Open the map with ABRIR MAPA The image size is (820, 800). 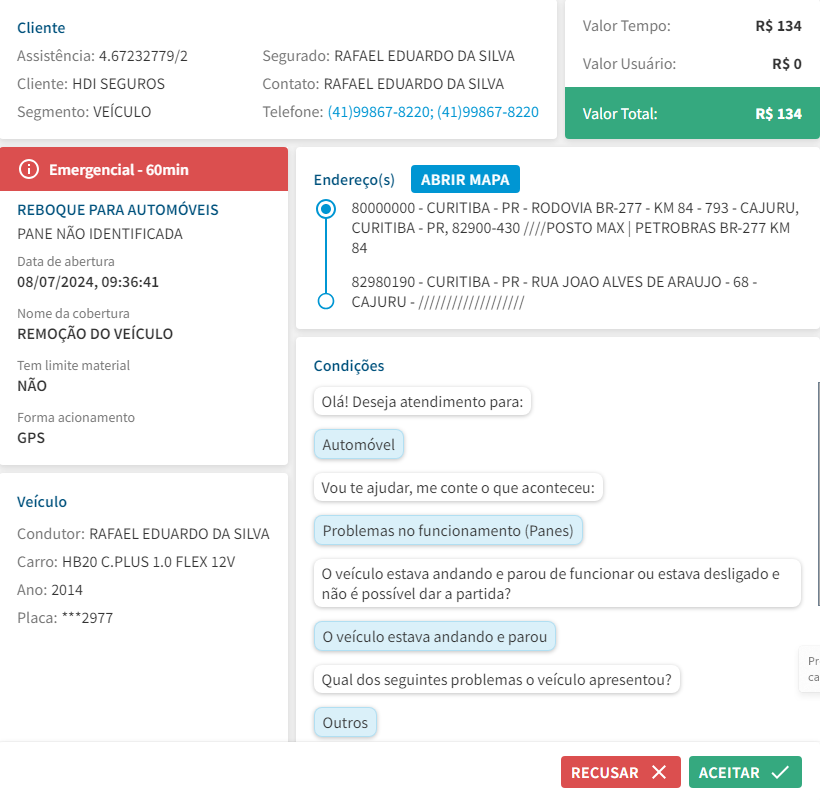(465, 180)
